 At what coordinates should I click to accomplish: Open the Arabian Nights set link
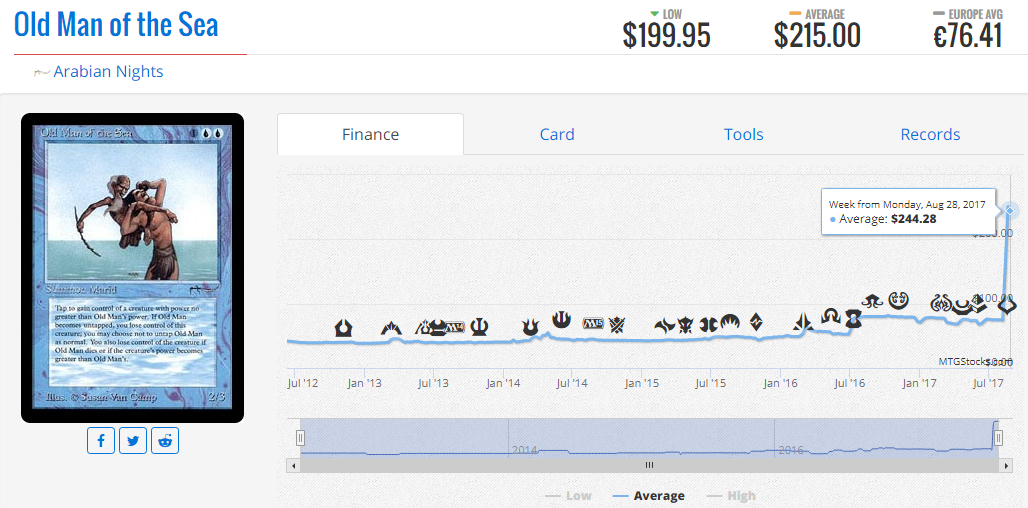coord(108,71)
